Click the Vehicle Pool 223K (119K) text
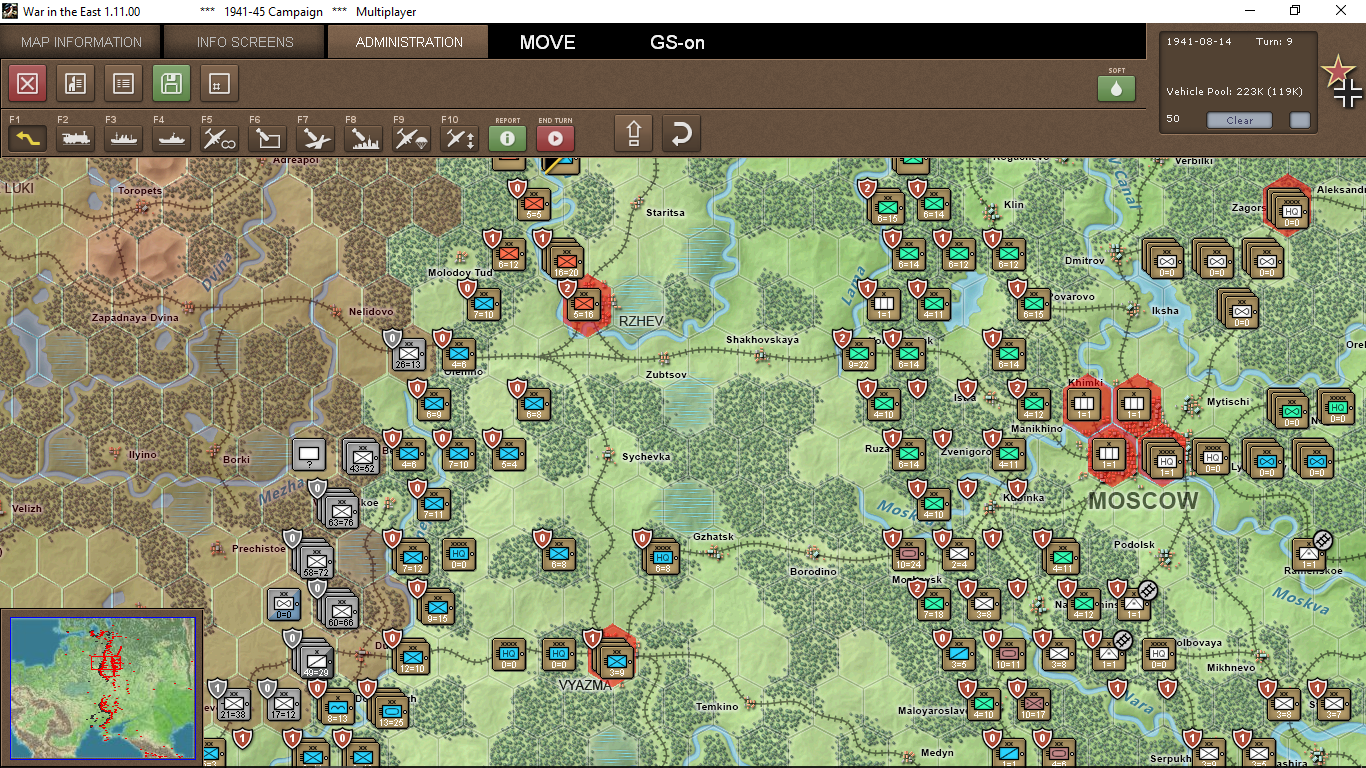The image size is (1366, 768). [1234, 92]
